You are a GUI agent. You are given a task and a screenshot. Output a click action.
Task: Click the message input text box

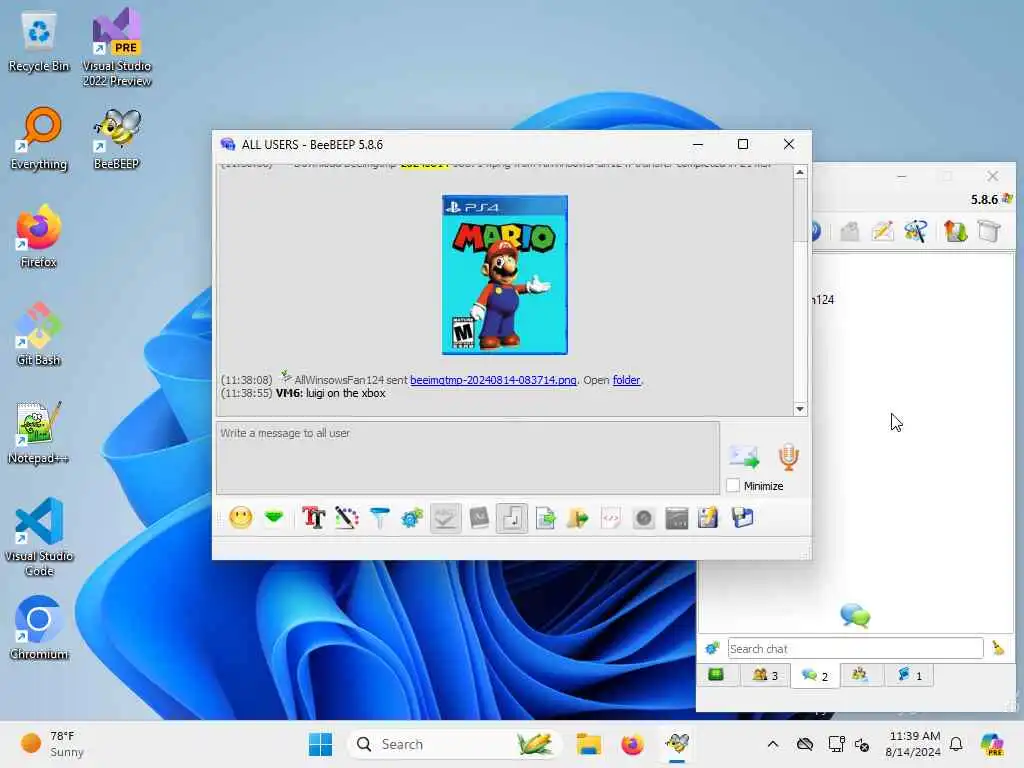coord(468,457)
